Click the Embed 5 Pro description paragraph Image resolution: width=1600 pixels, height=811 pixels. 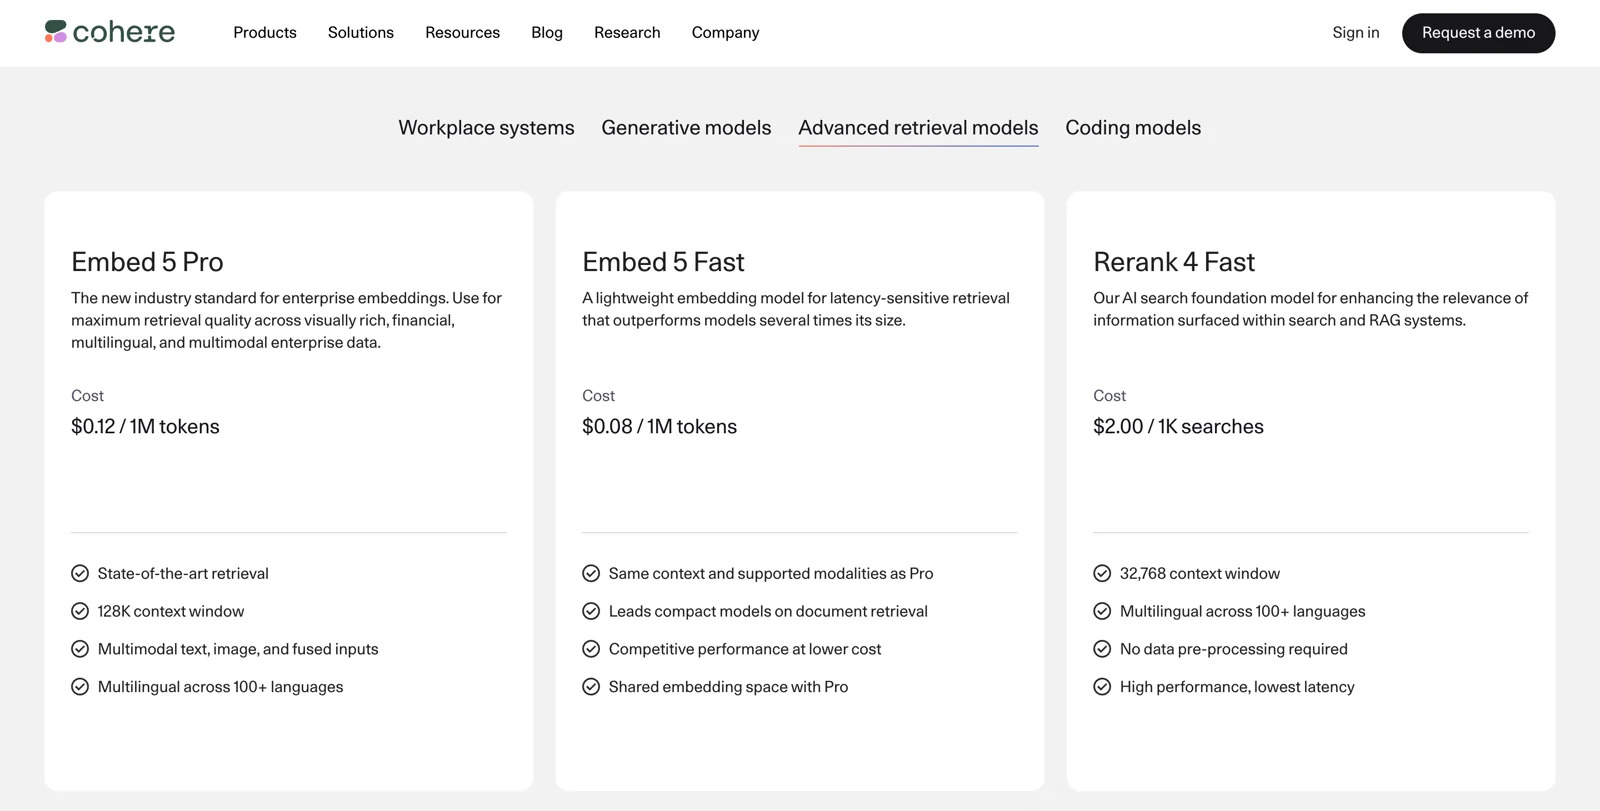[287, 320]
